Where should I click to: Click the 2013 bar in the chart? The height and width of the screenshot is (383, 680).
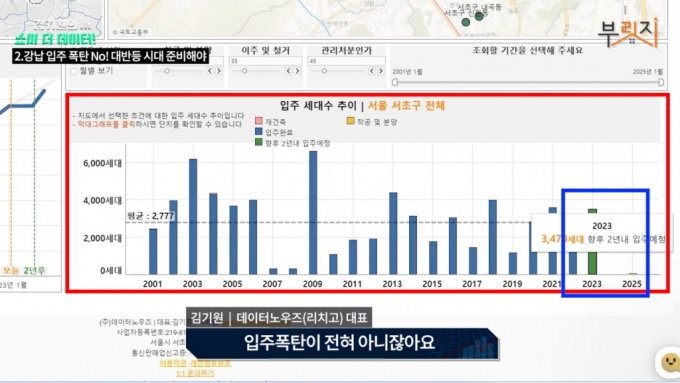(393, 233)
